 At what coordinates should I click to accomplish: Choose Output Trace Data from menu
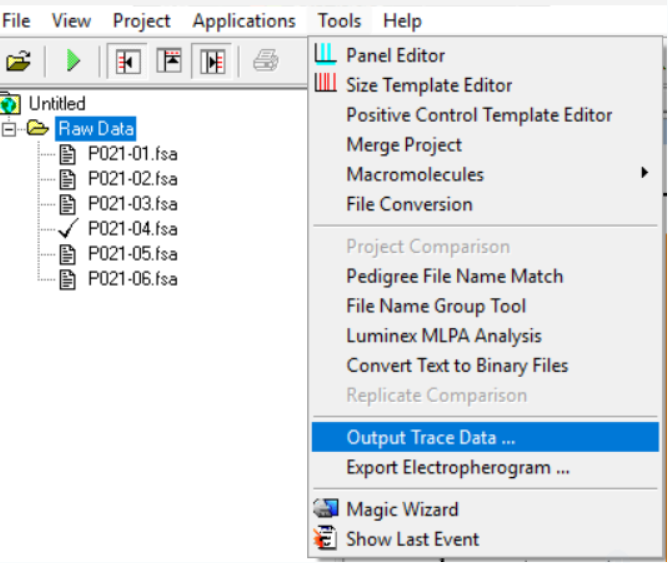click(431, 438)
